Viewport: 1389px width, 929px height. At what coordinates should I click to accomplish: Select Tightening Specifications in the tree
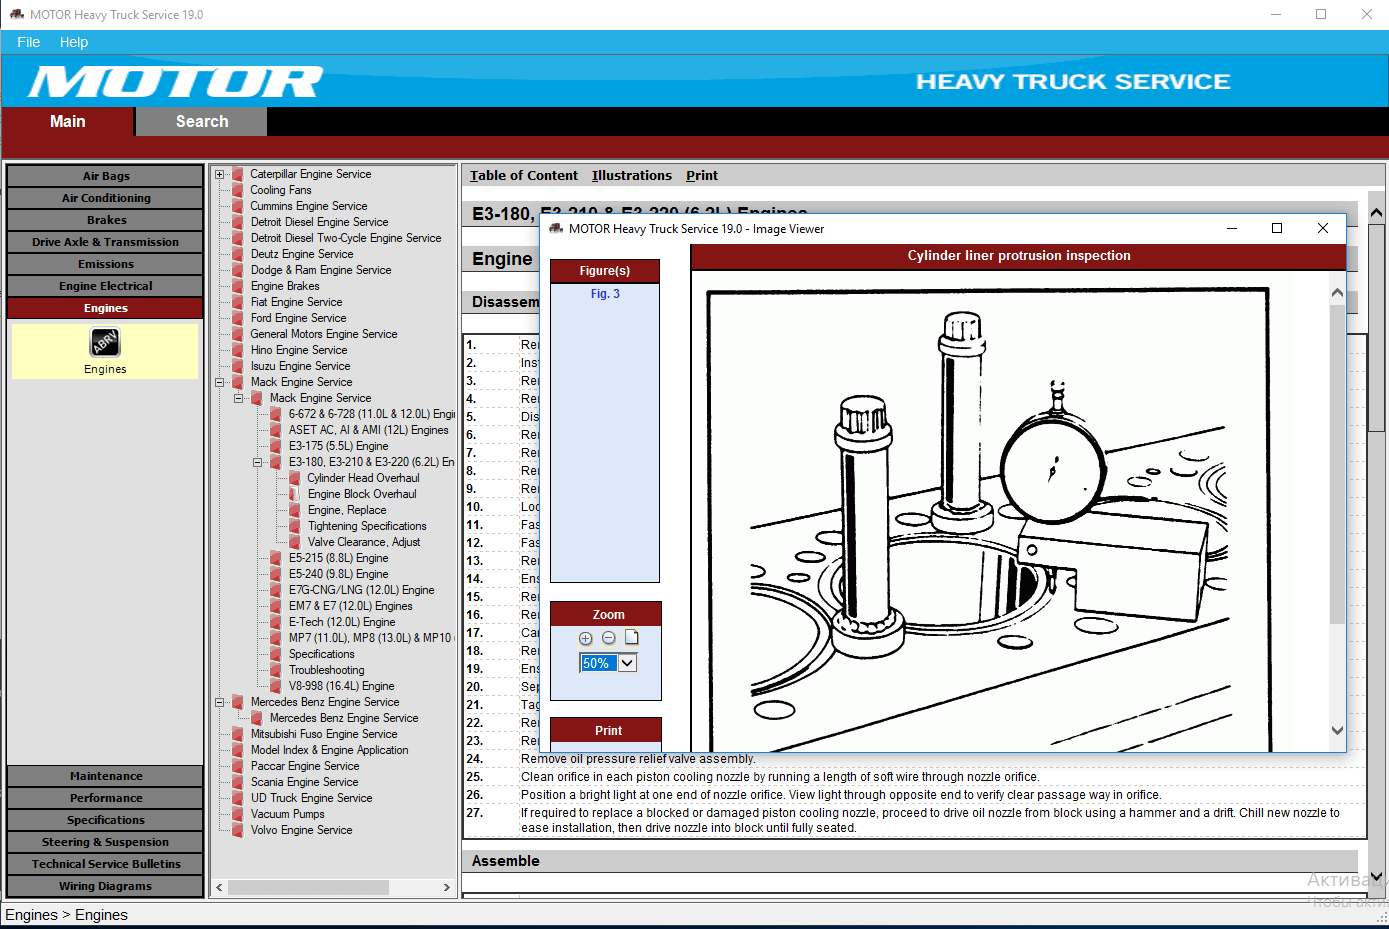pos(366,525)
